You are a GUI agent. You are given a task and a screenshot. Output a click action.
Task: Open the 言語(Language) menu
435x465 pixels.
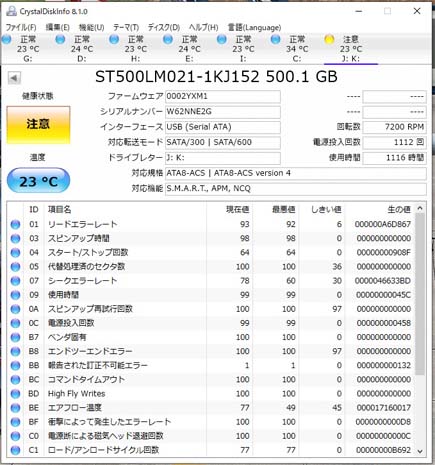[254, 27]
